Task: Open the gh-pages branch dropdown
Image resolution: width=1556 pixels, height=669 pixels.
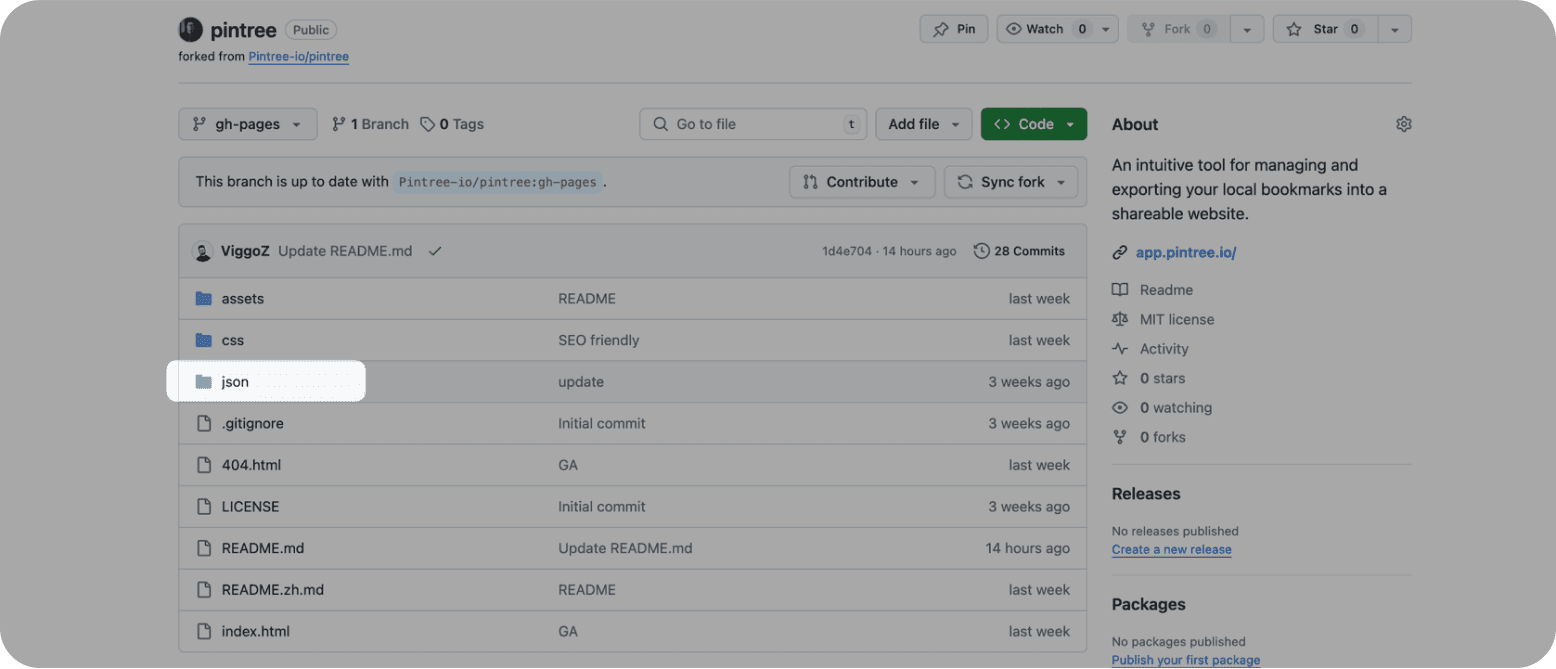Action: tap(248, 124)
